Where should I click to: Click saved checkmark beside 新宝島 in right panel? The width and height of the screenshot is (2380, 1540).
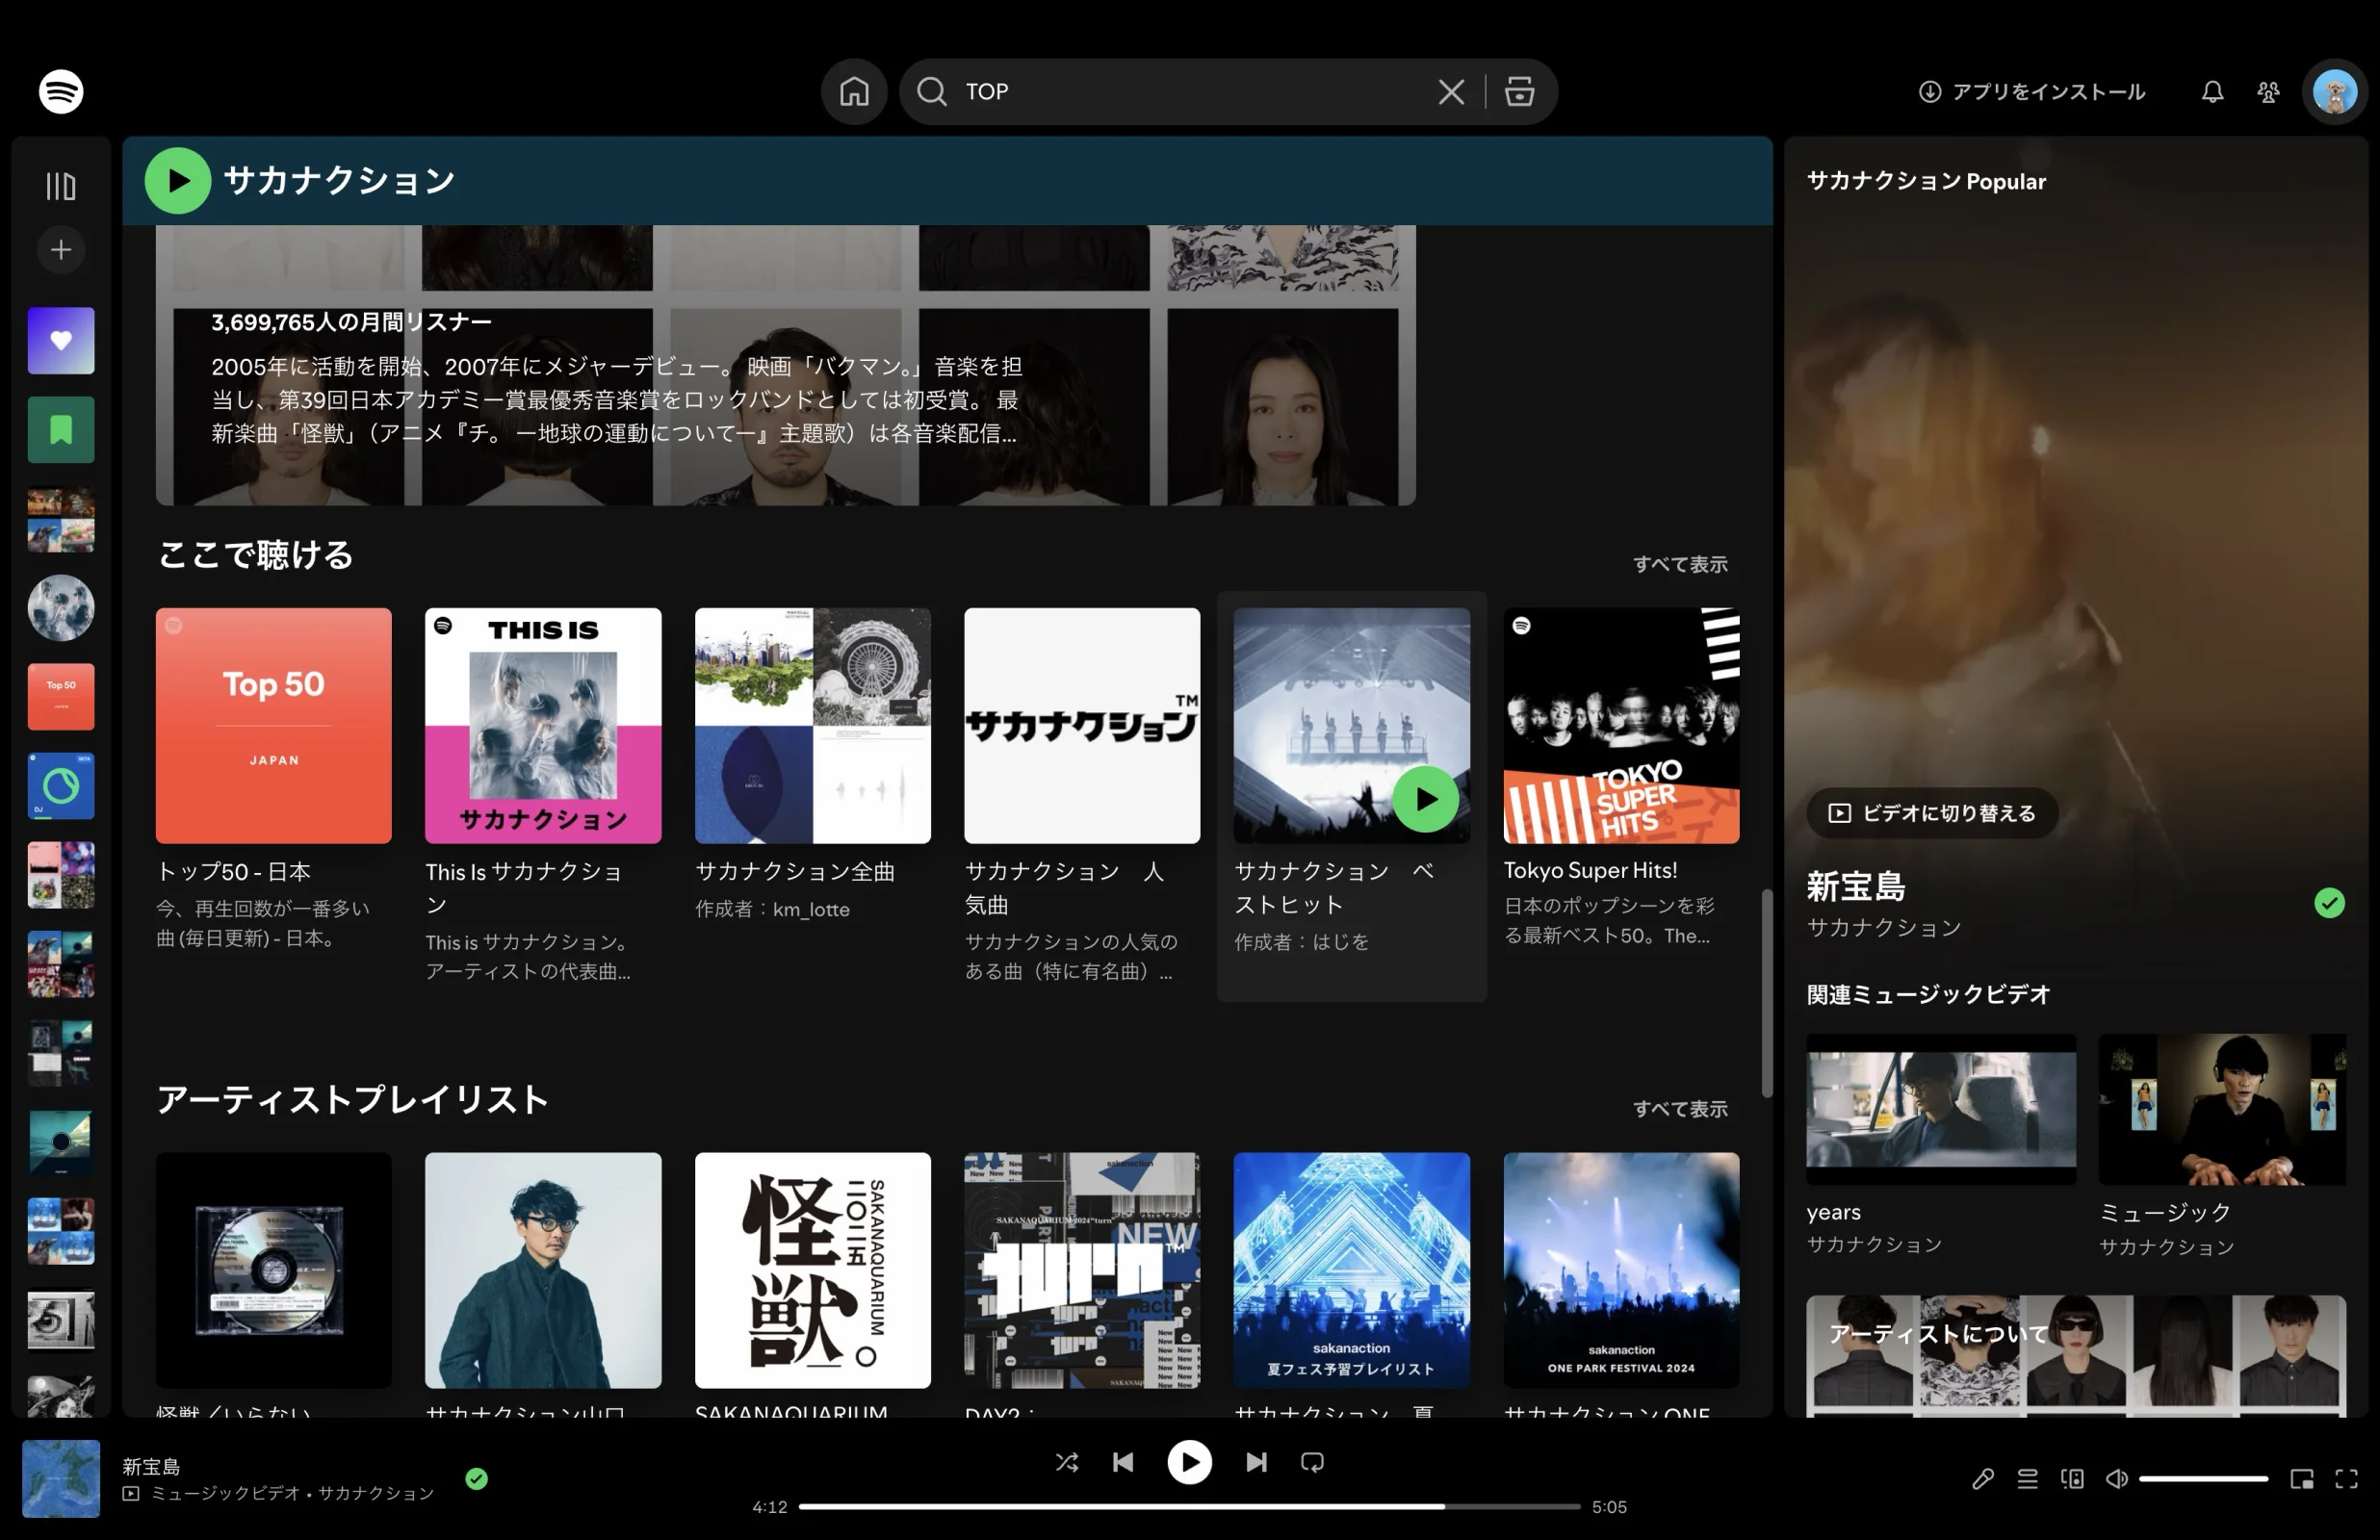pos(2329,903)
